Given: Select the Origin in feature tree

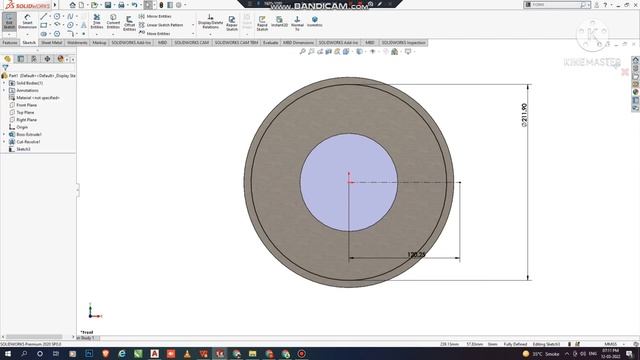Looking at the screenshot, I should (18, 127).
